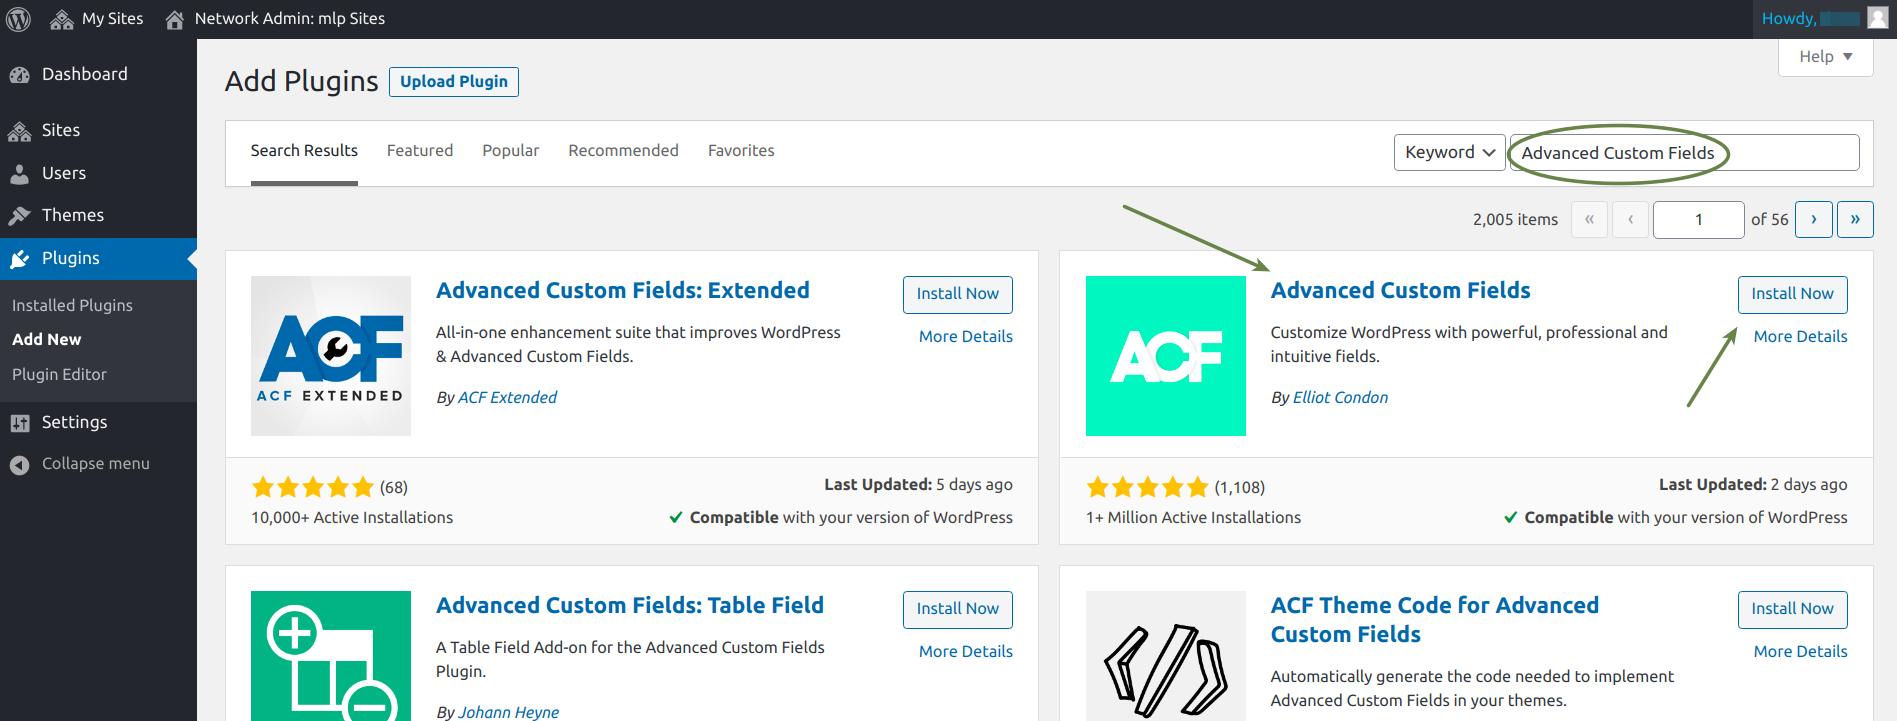Go to next page of plugin results
This screenshot has height=721, width=1897.
click(x=1814, y=219)
